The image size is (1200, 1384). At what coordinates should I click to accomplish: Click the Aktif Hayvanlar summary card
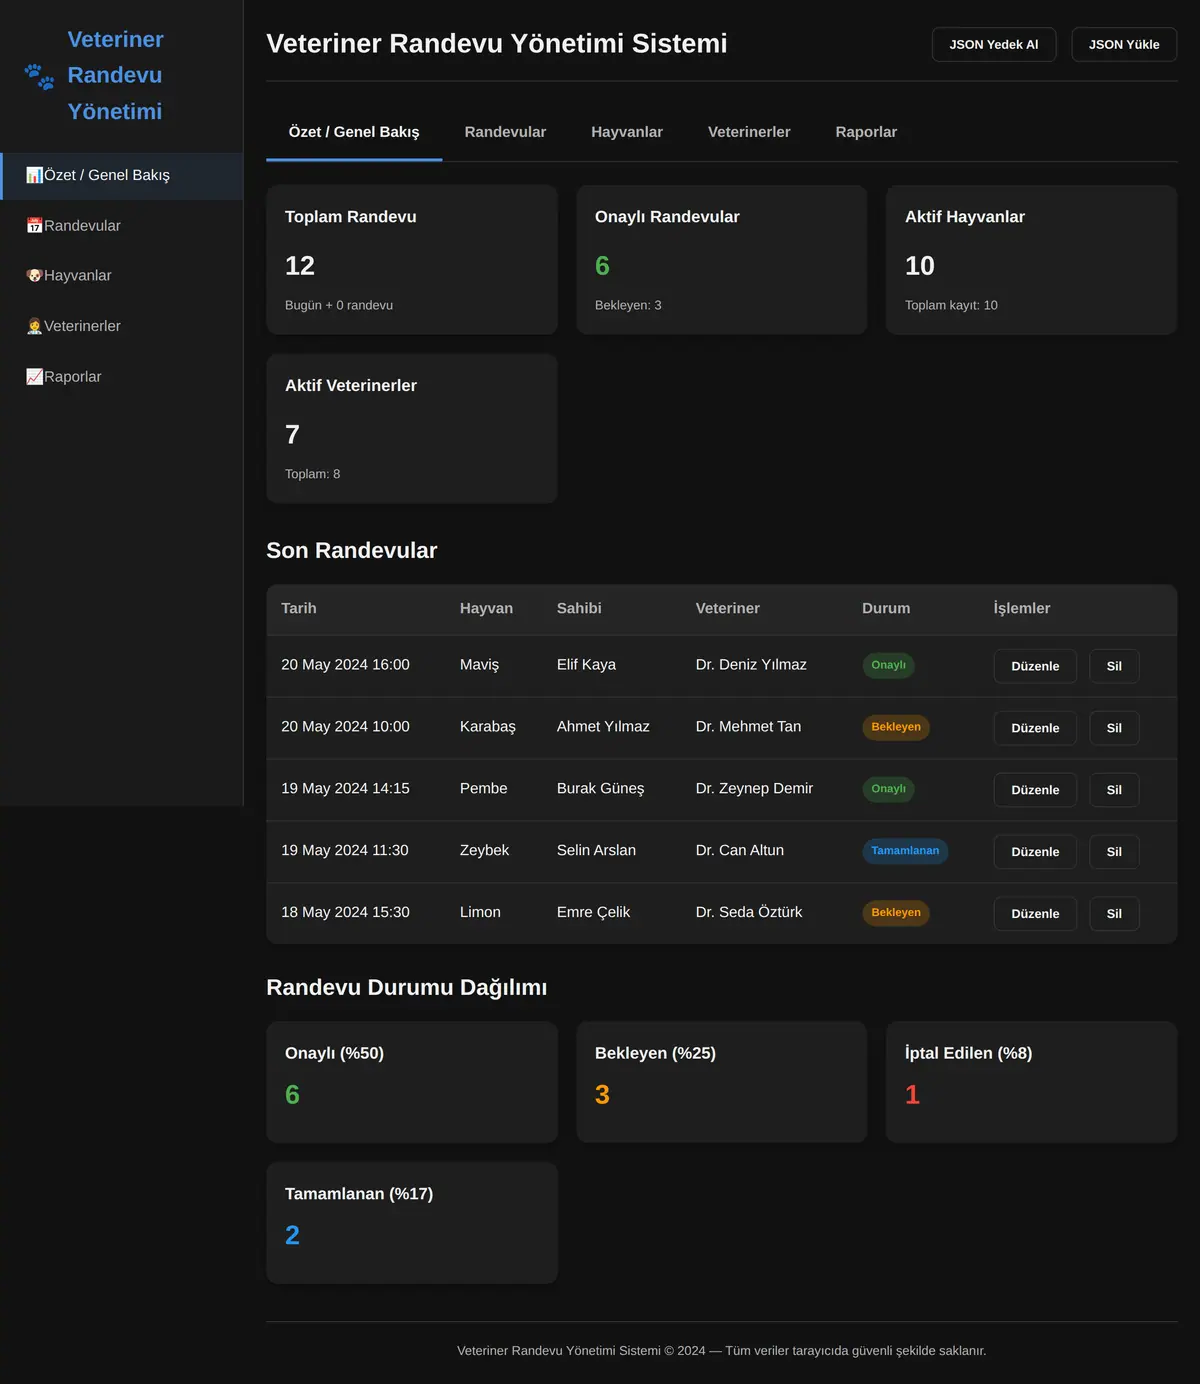pyautogui.click(x=1032, y=260)
